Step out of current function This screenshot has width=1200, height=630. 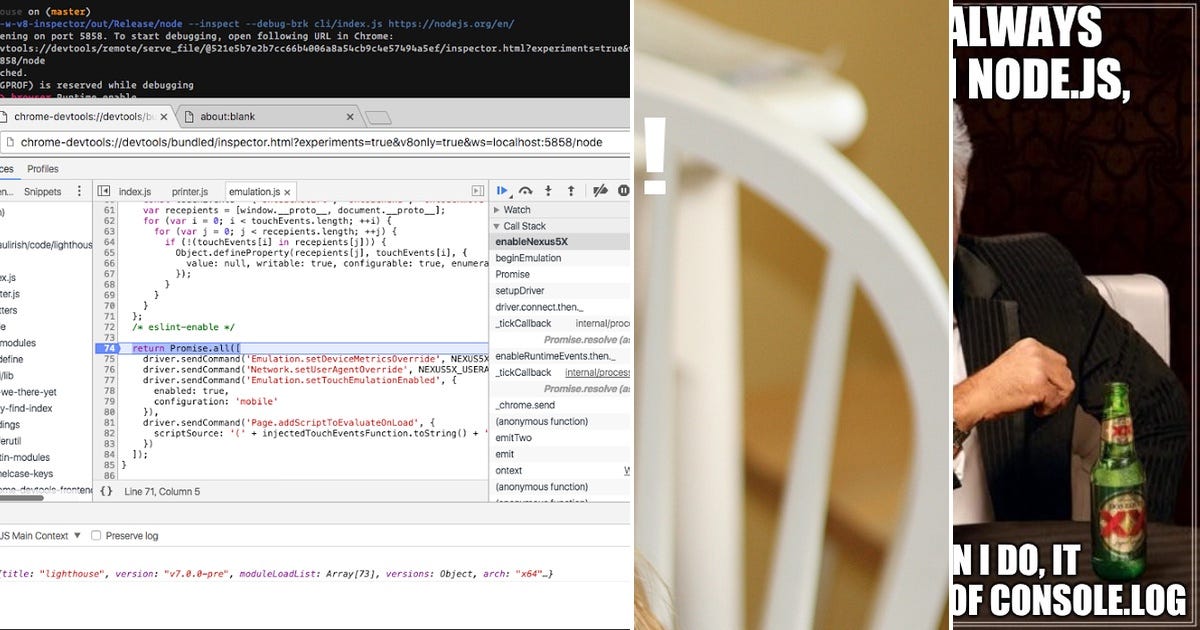570,189
